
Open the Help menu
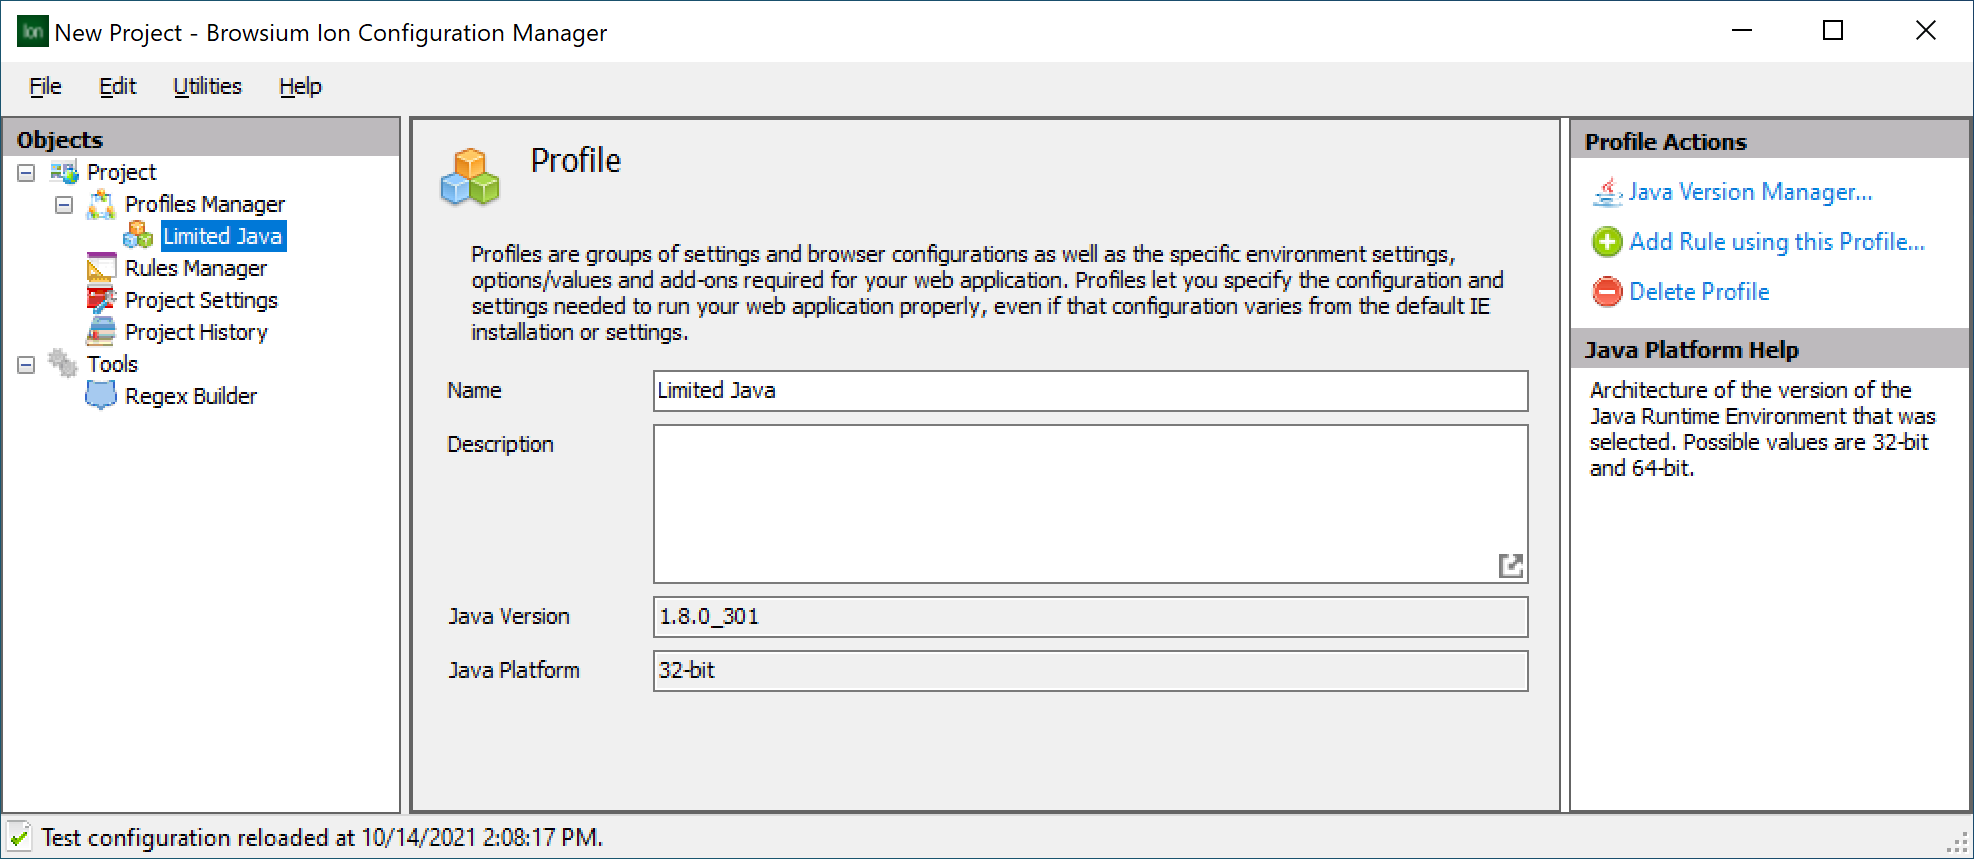300,87
